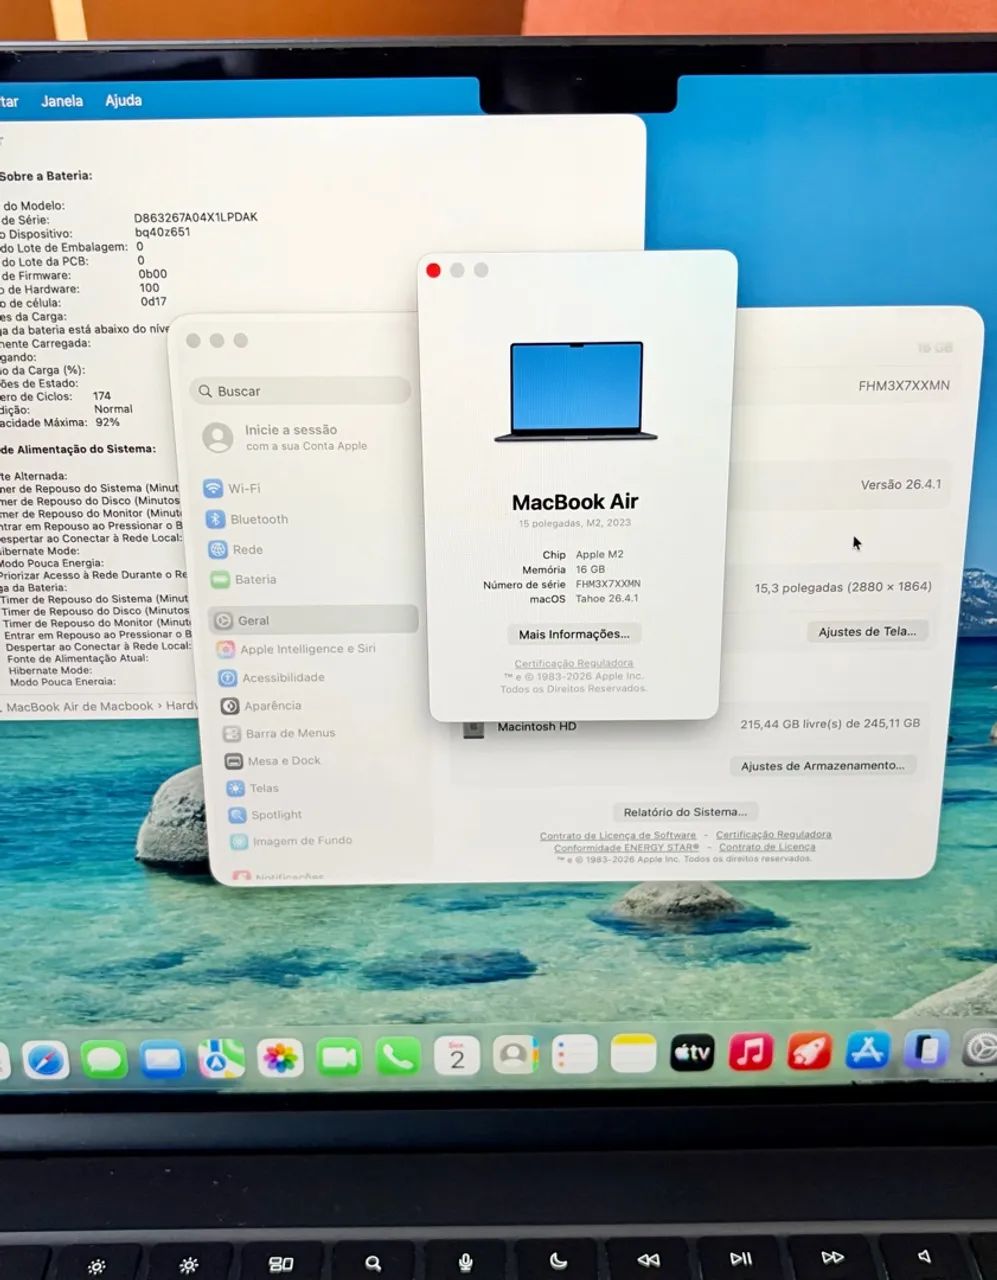Open the App Store from the Dock

pyautogui.click(x=867, y=1050)
